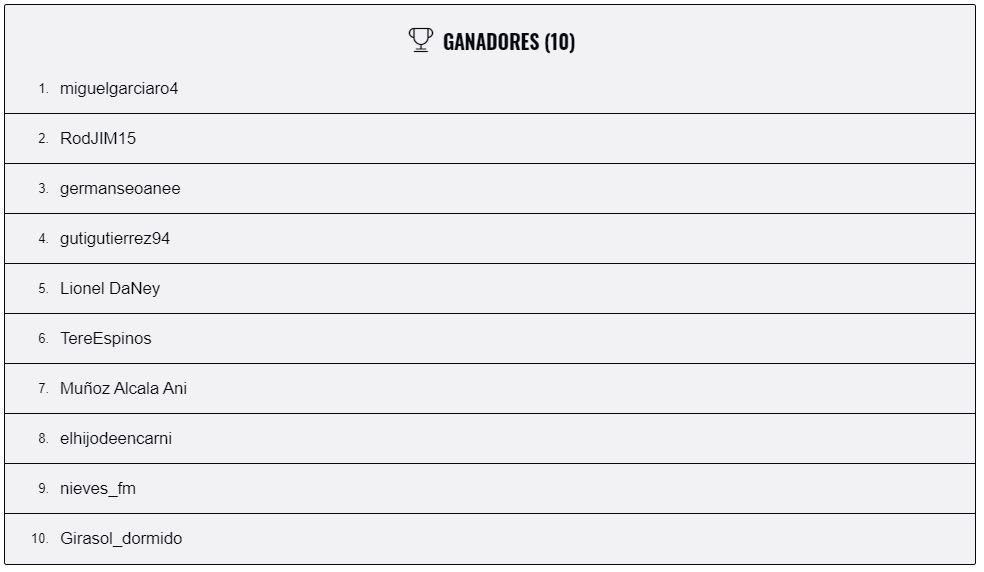984x572 pixels.
Task: Click rank number 1 in the list
Action: pos(43,89)
